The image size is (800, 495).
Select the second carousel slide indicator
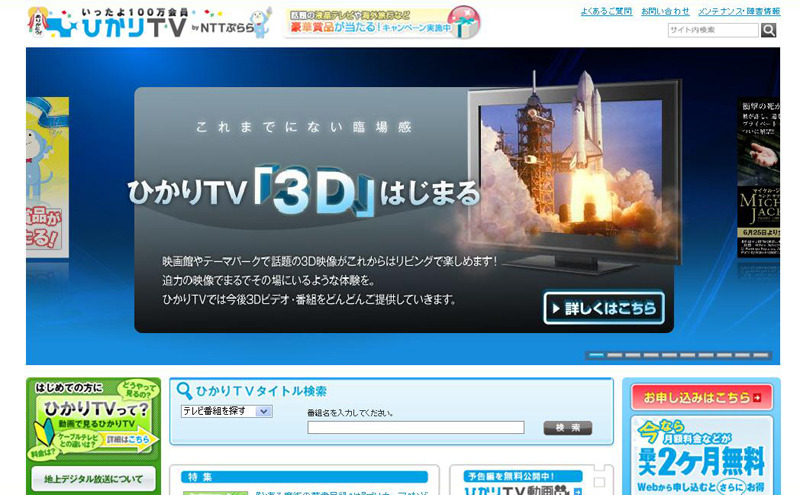(614, 355)
